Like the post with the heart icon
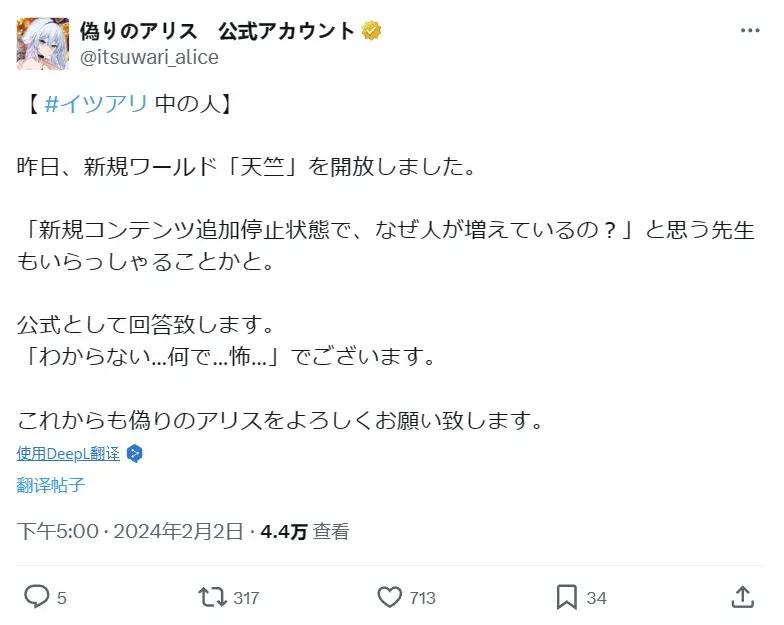This screenshot has width=784, height=625. tap(390, 597)
